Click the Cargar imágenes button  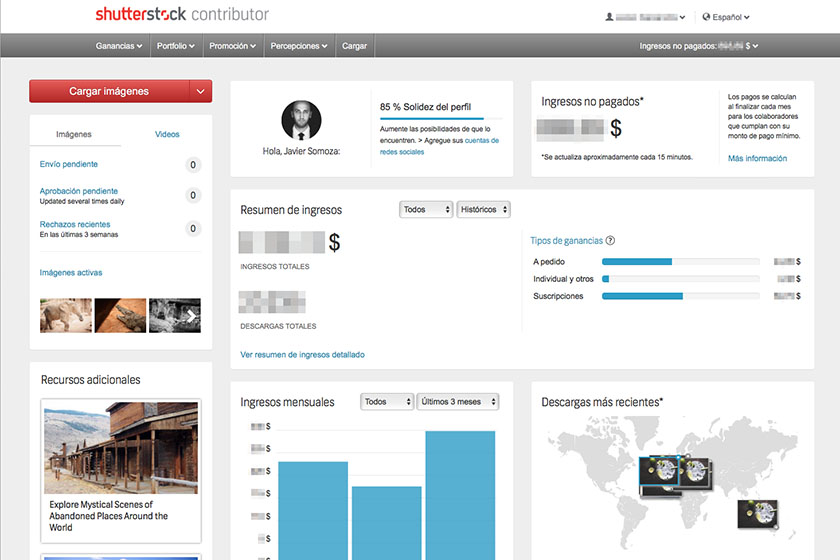click(x=109, y=91)
